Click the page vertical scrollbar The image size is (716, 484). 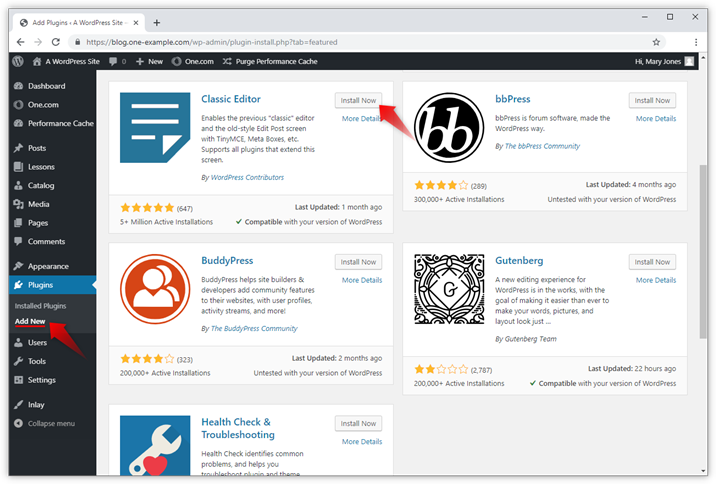tap(703, 252)
